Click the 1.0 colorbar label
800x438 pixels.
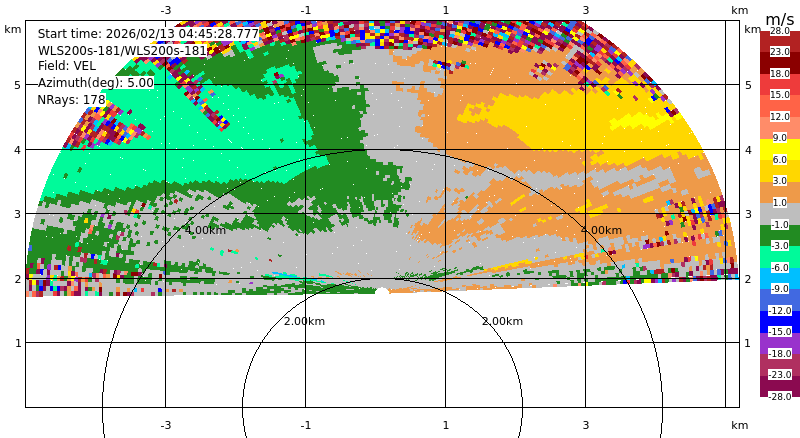pyautogui.click(x=780, y=203)
